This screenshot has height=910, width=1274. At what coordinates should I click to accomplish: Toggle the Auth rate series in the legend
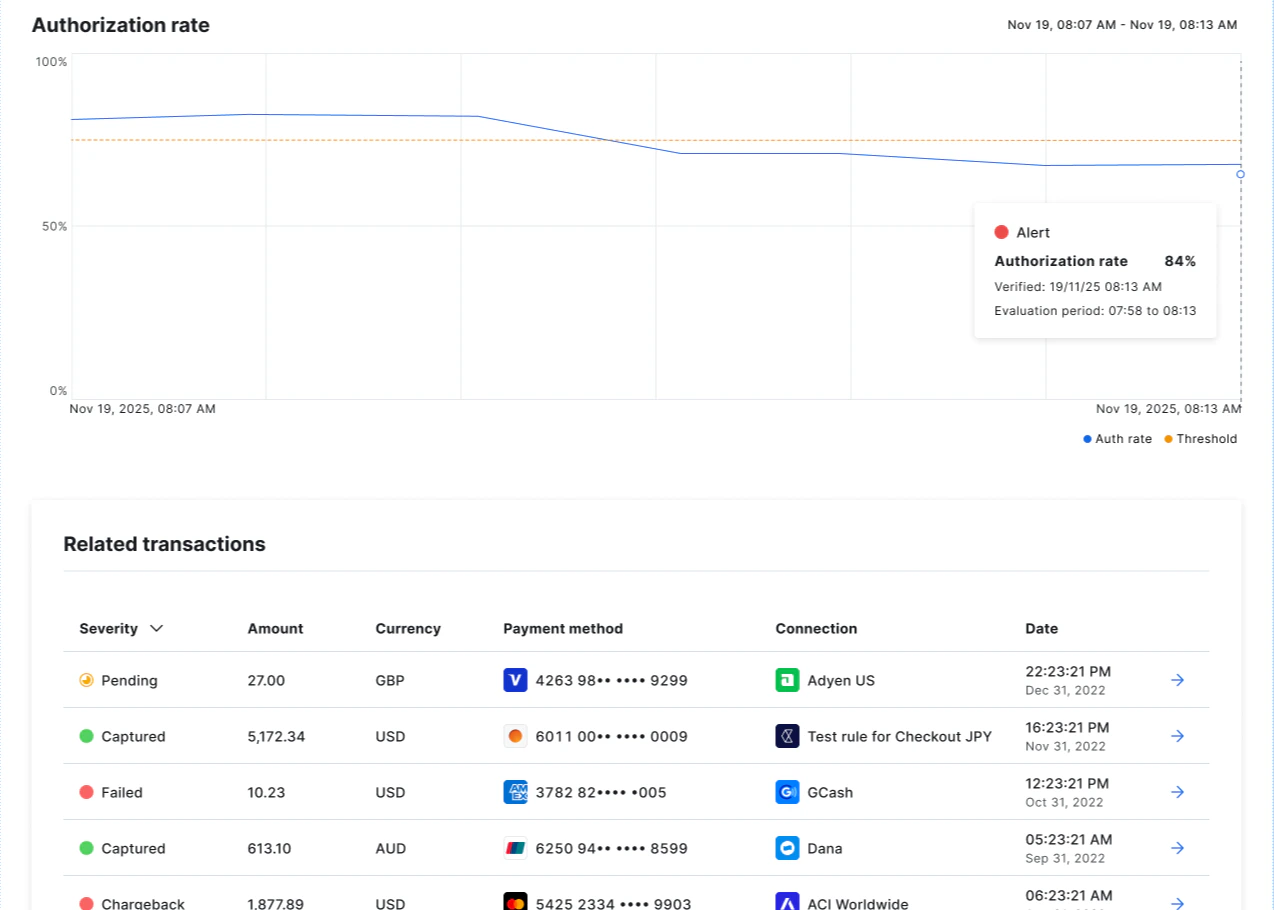1117,438
